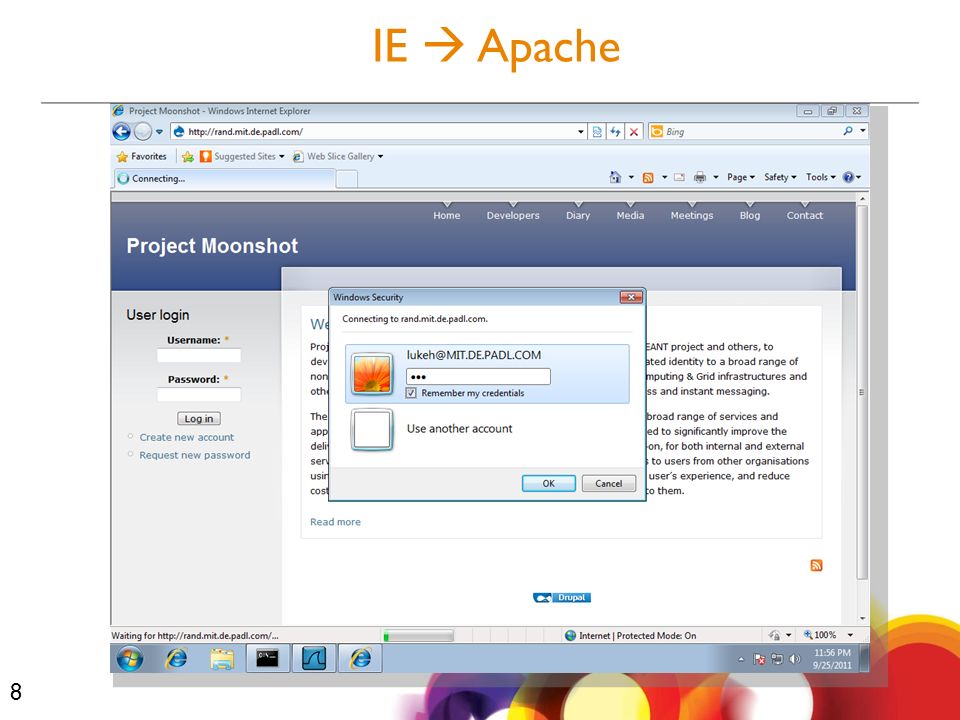Open the recent pages dropdown arrow
This screenshot has width=960, height=720.
[159, 132]
